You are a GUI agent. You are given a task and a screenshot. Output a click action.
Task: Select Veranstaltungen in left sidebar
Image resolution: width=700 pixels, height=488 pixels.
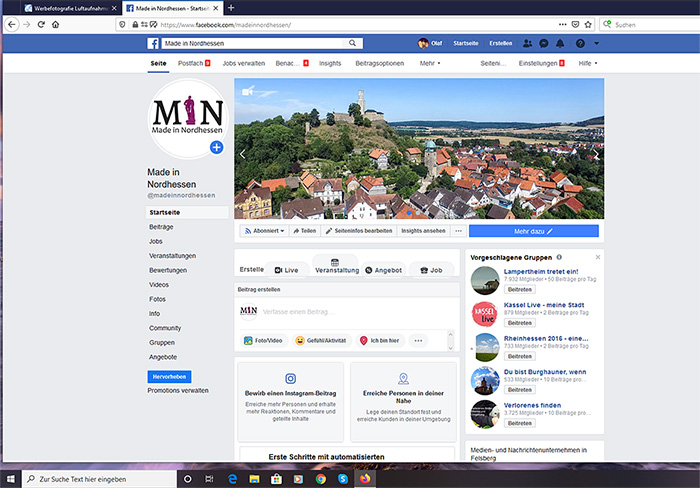pos(172,256)
